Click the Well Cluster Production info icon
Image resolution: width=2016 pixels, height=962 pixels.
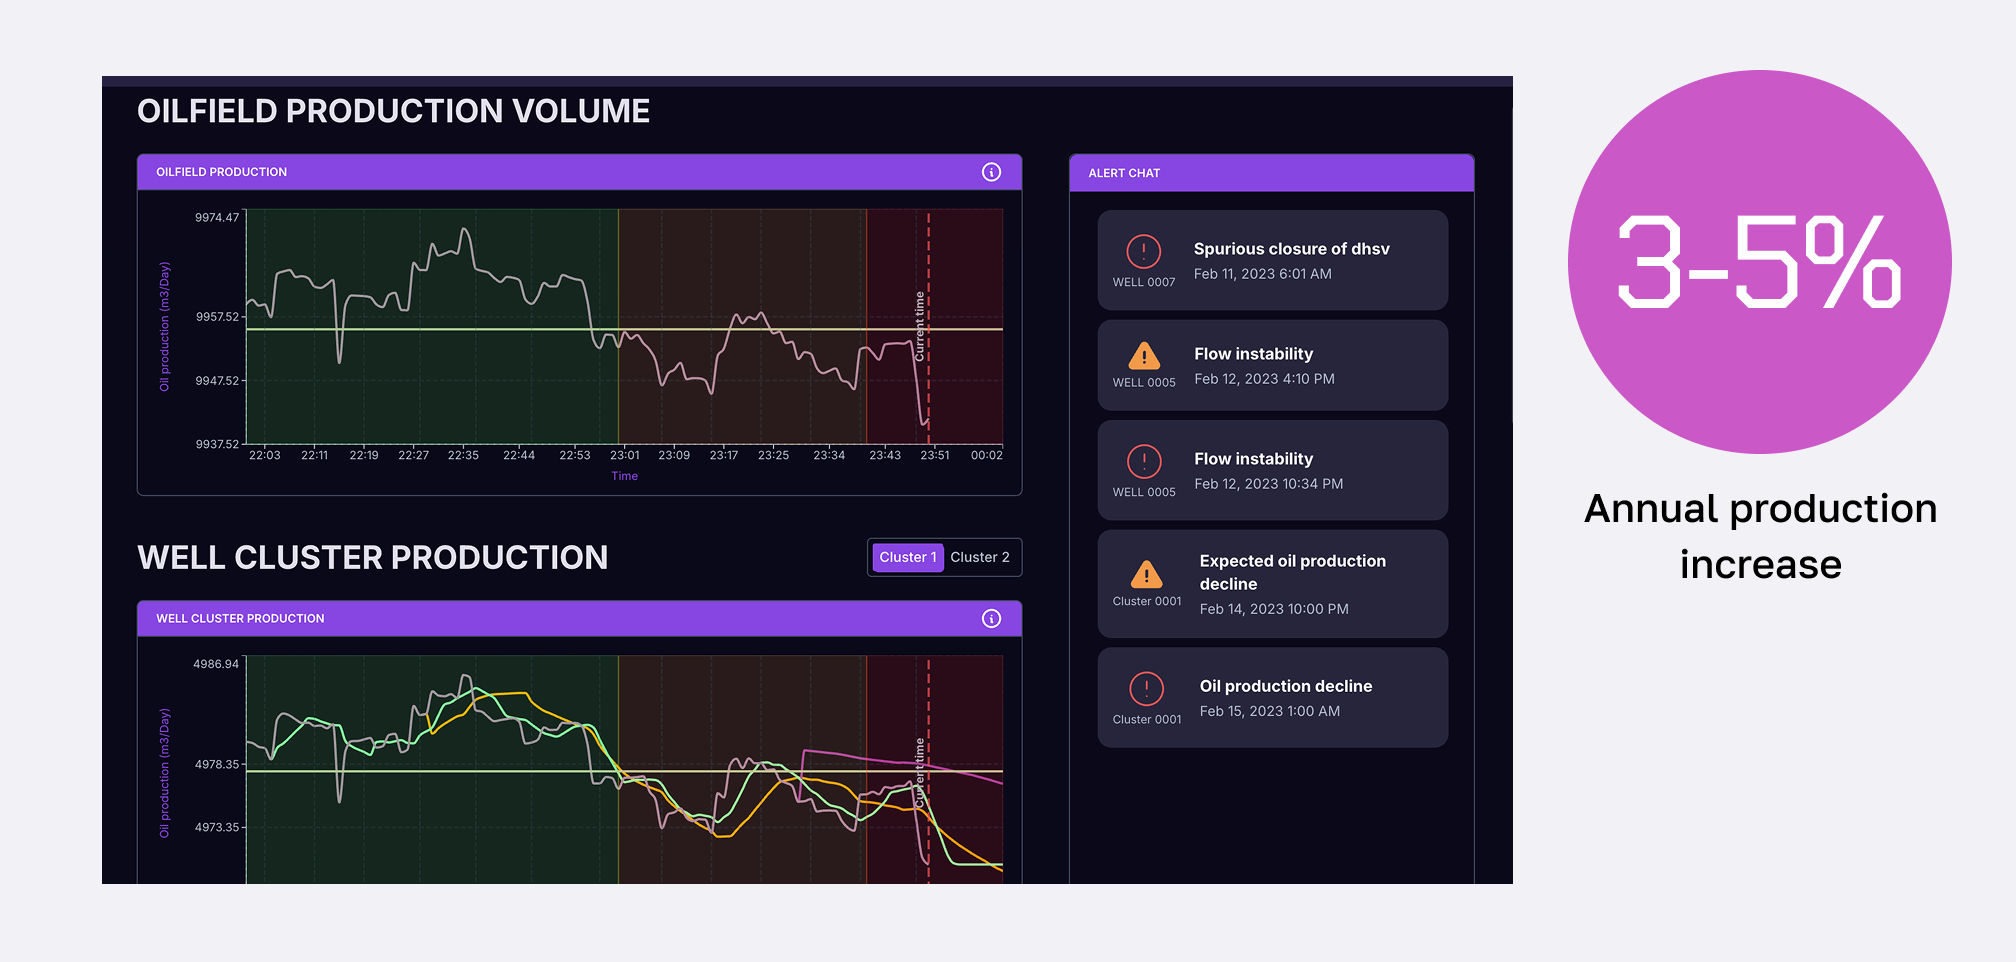click(x=991, y=618)
